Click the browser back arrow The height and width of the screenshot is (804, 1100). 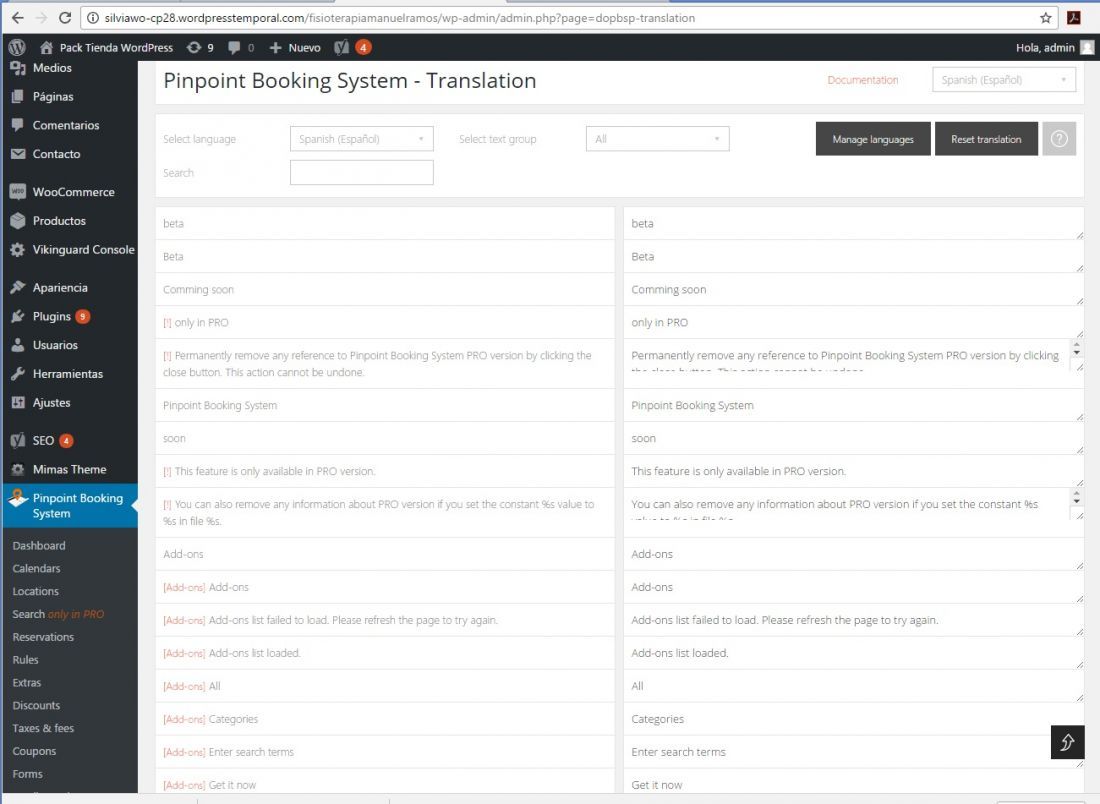point(18,18)
